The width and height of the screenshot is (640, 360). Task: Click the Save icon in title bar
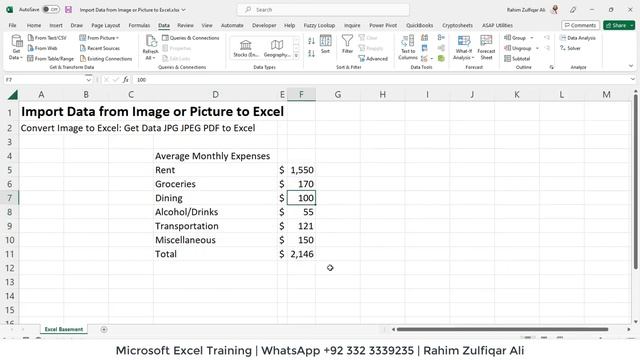(68, 9)
